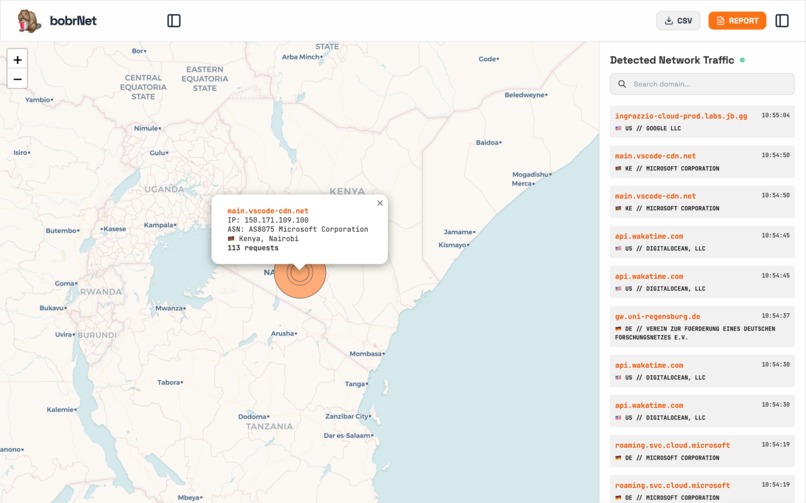Open main.vscode-cdn.net link in popup
806x503 pixels.
click(268, 211)
